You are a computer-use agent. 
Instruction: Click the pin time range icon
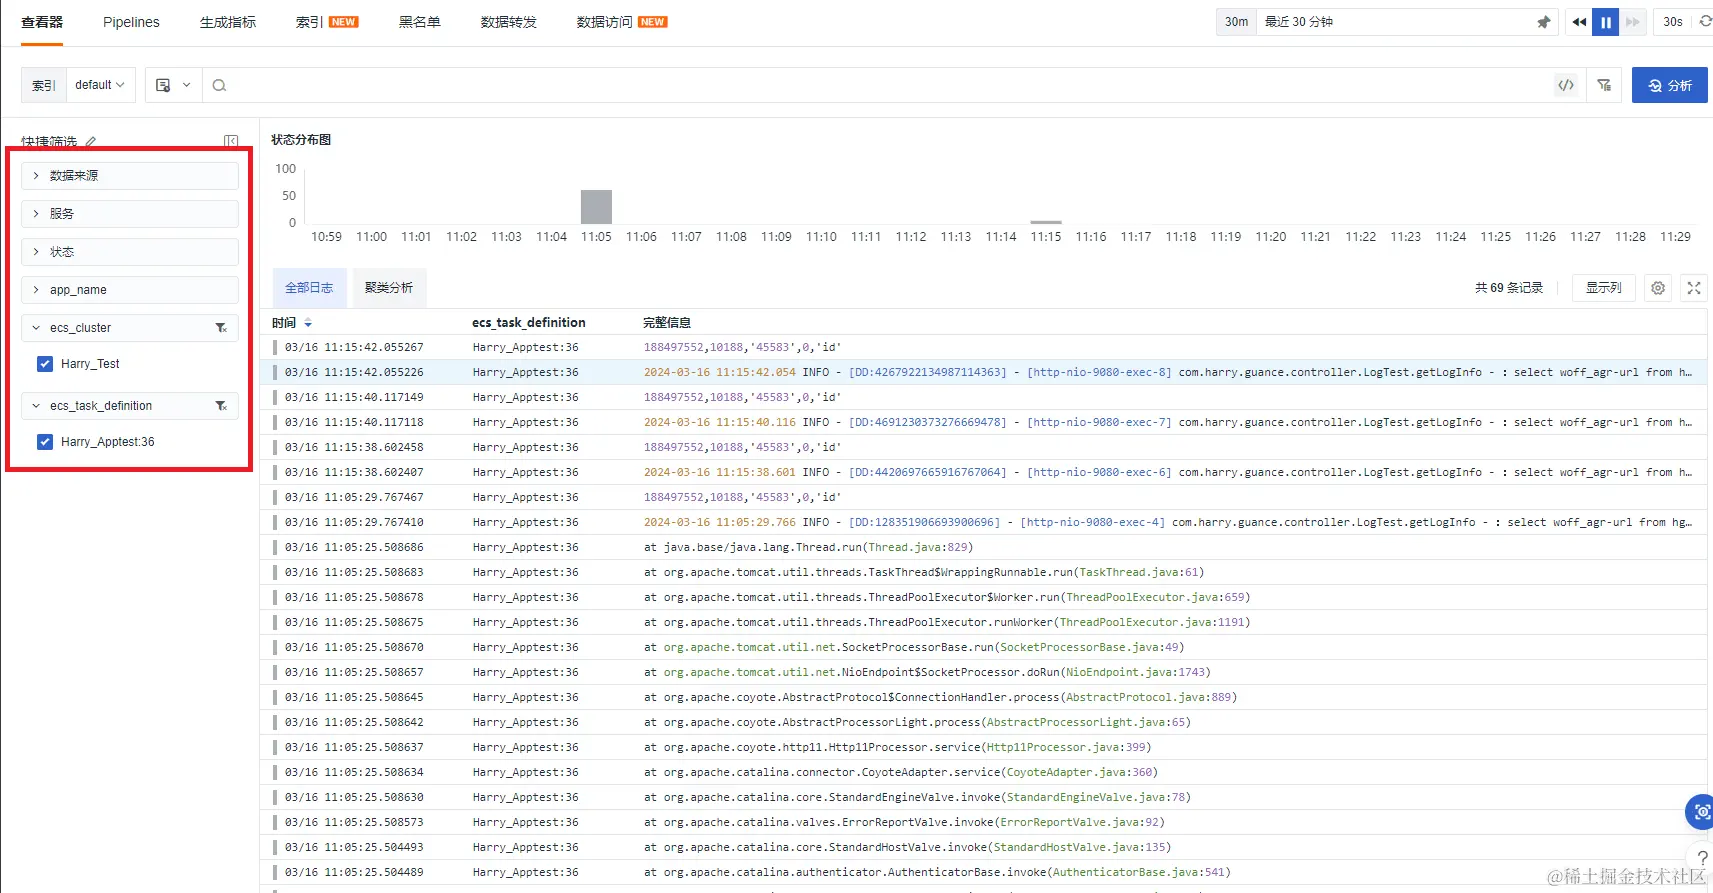1543,22
